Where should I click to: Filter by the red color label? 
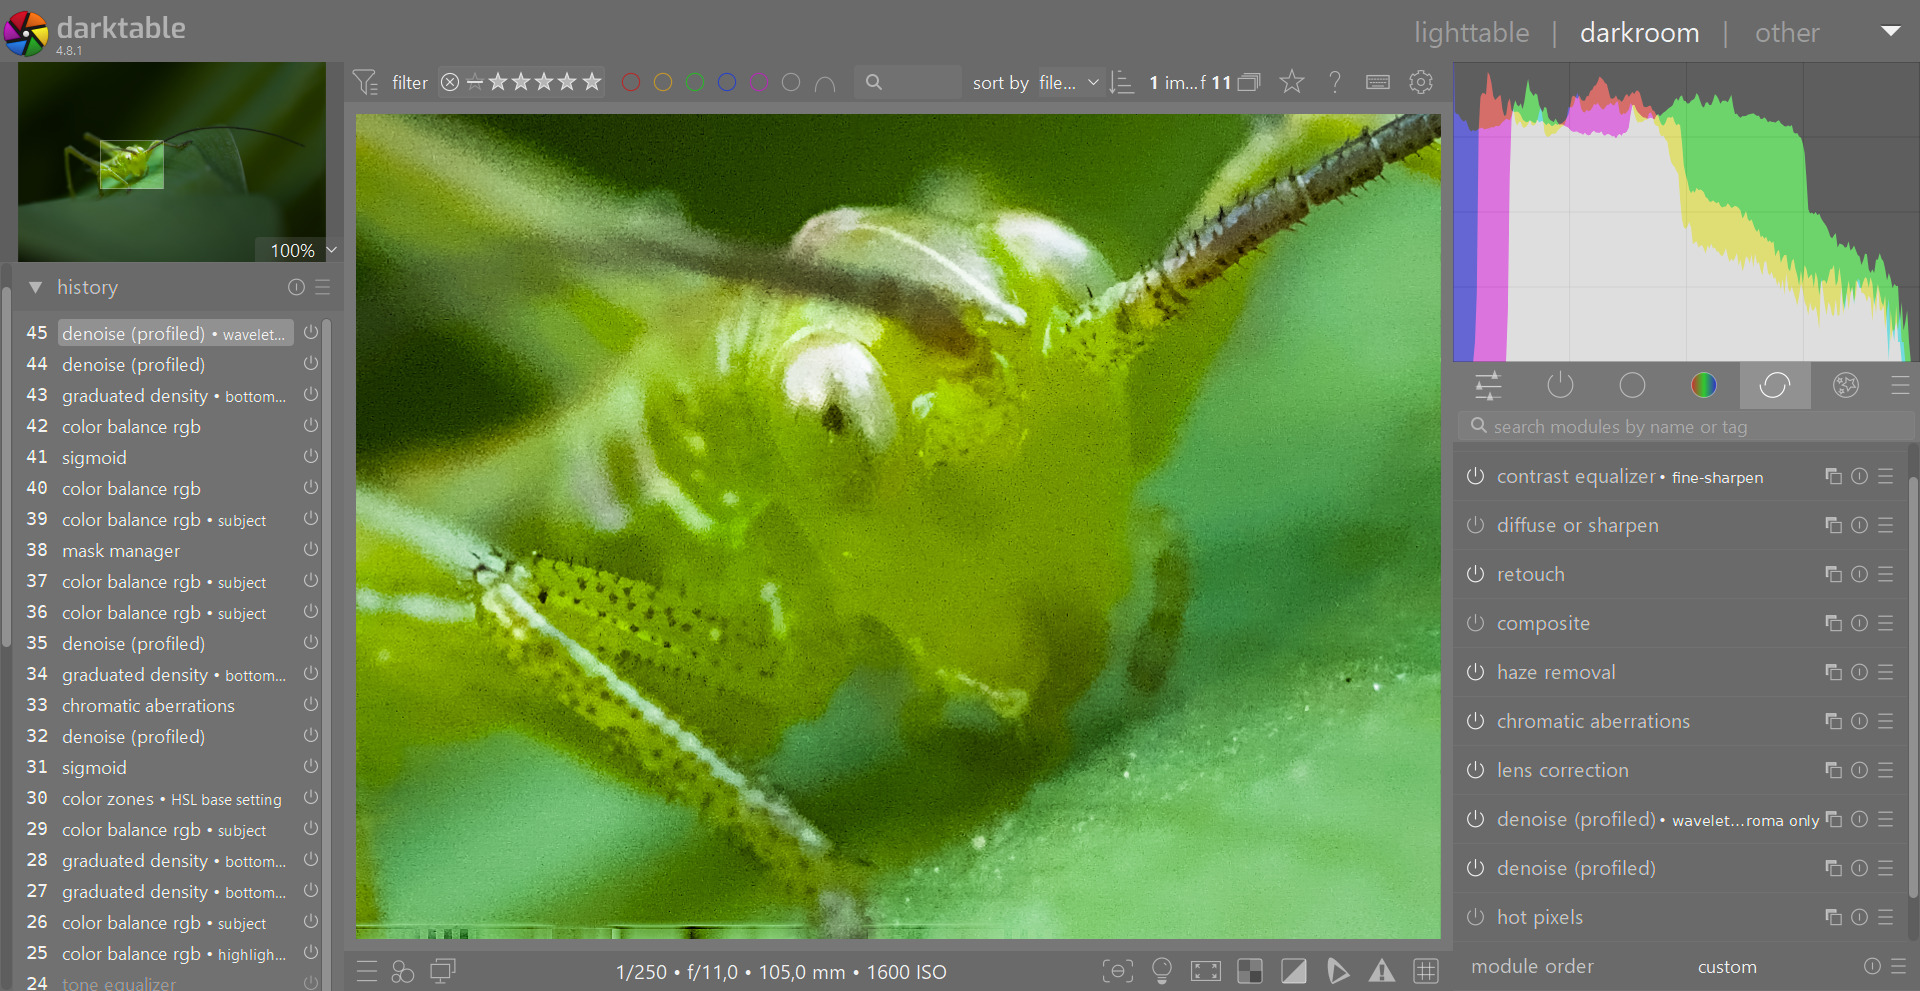pyautogui.click(x=631, y=83)
